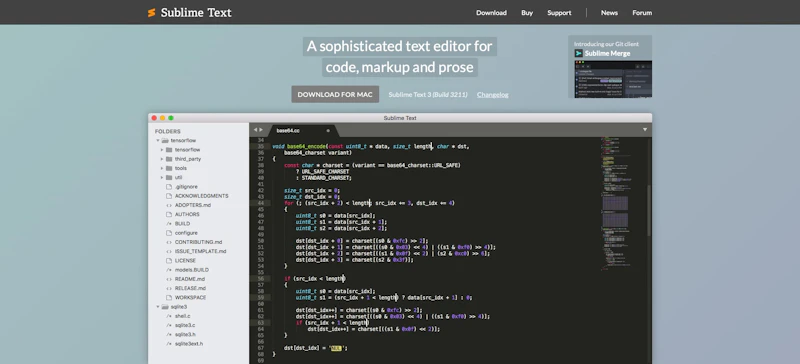Click the sqlite3.c file icon
The width and height of the screenshot is (800, 364).
169,325
